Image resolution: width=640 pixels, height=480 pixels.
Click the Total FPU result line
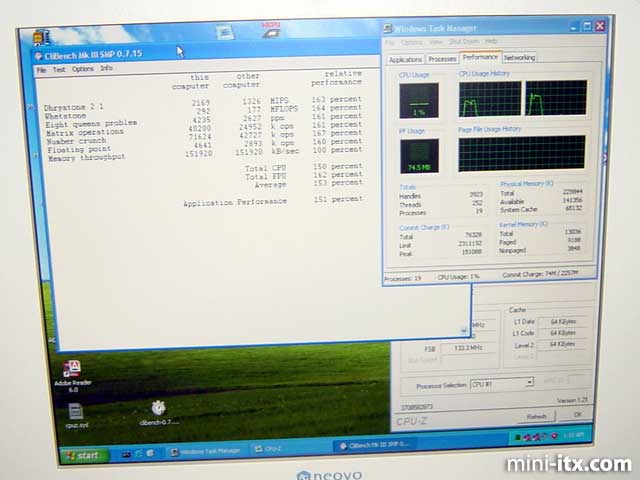point(304,176)
